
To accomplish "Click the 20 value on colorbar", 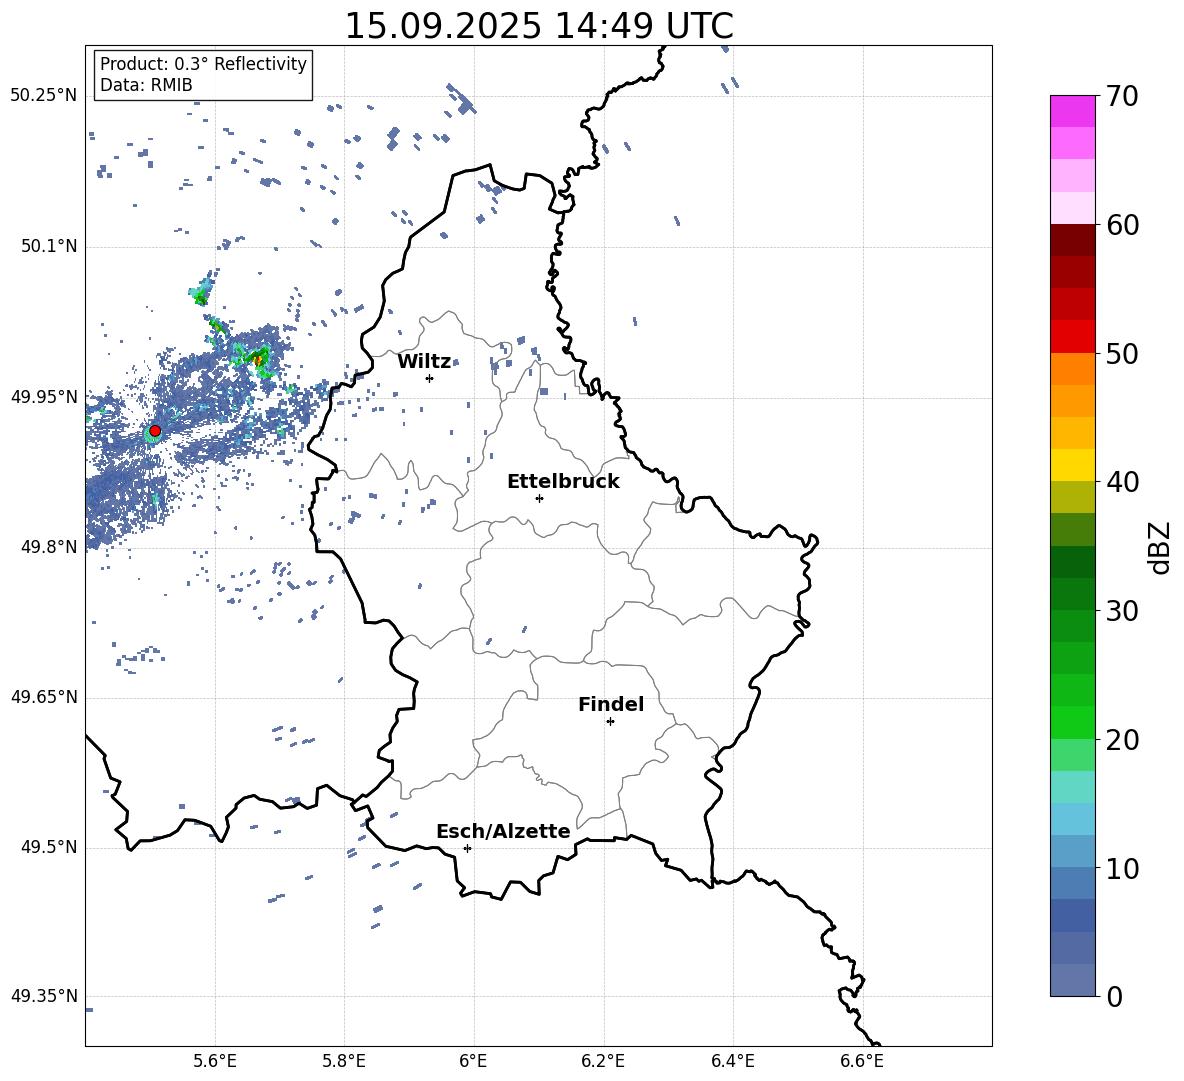I will pos(1122,740).
